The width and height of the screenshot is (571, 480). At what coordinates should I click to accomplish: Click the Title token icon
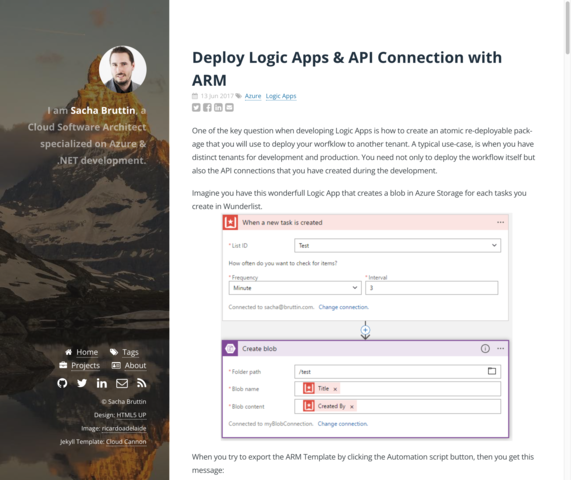[x=309, y=388]
